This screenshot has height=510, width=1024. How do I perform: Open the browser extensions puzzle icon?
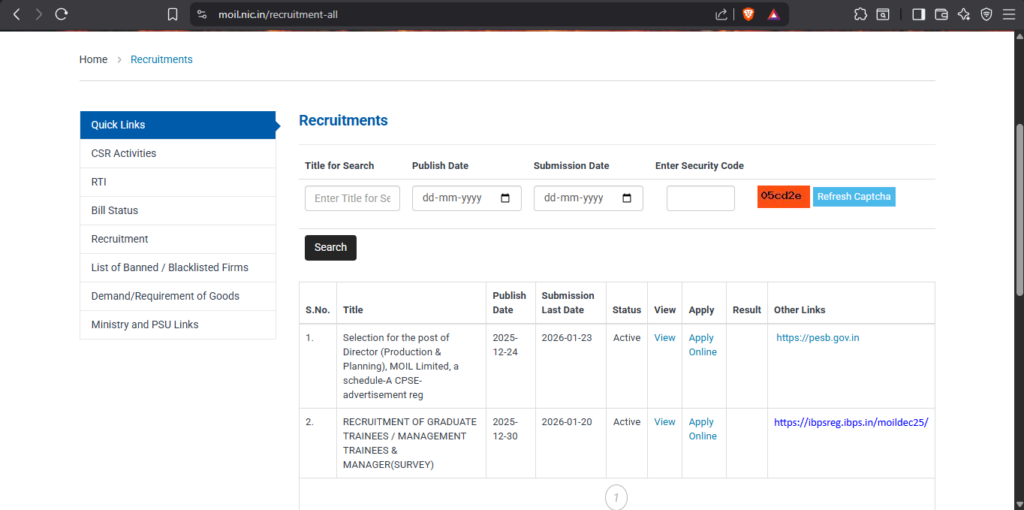(860, 14)
